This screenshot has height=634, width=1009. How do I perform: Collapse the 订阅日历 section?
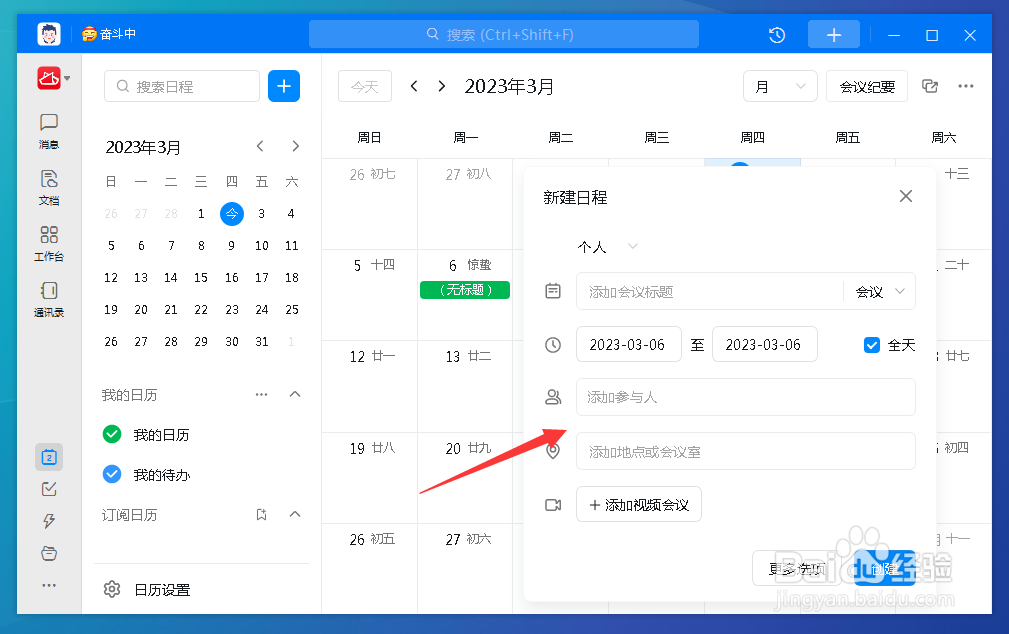295,514
